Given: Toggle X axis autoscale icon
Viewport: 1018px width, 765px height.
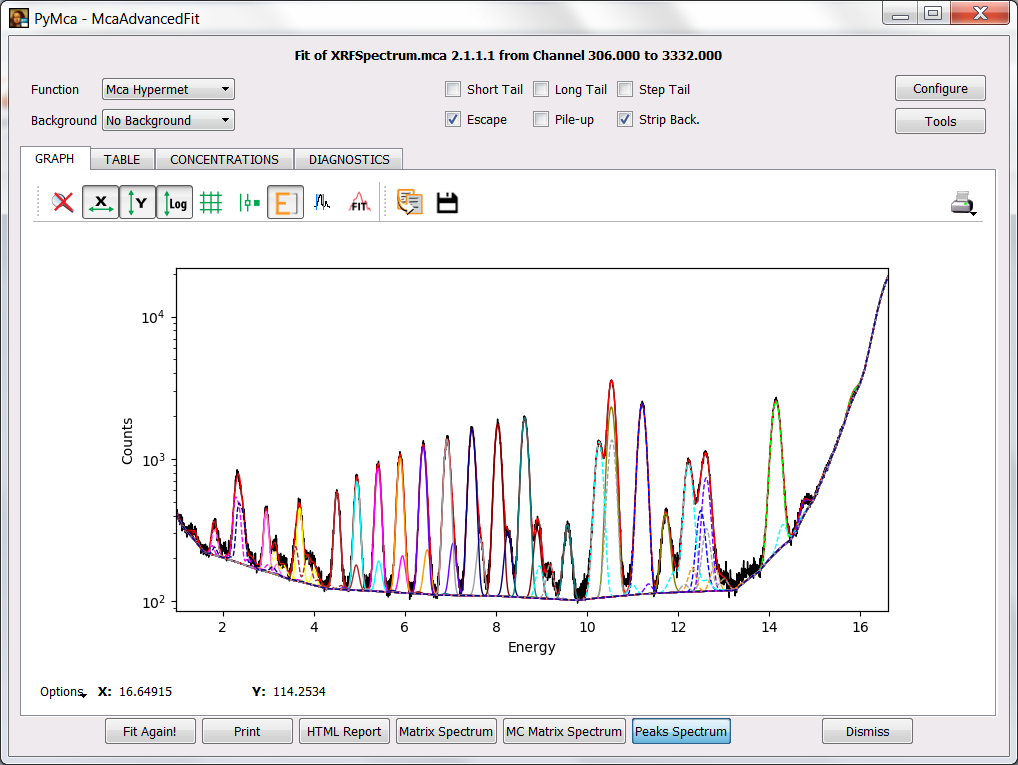Looking at the screenshot, I should 100,202.
